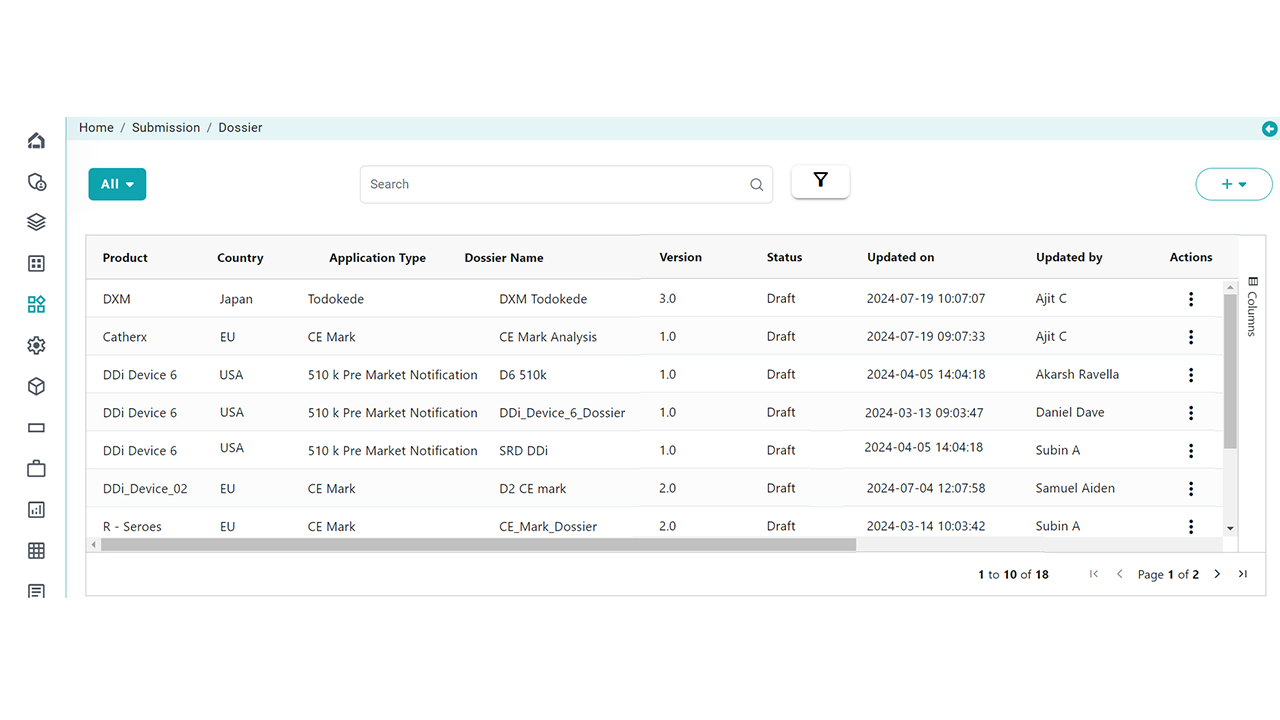Collapse panel using teal arrow icon
This screenshot has width=1280, height=720.
[1269, 129]
